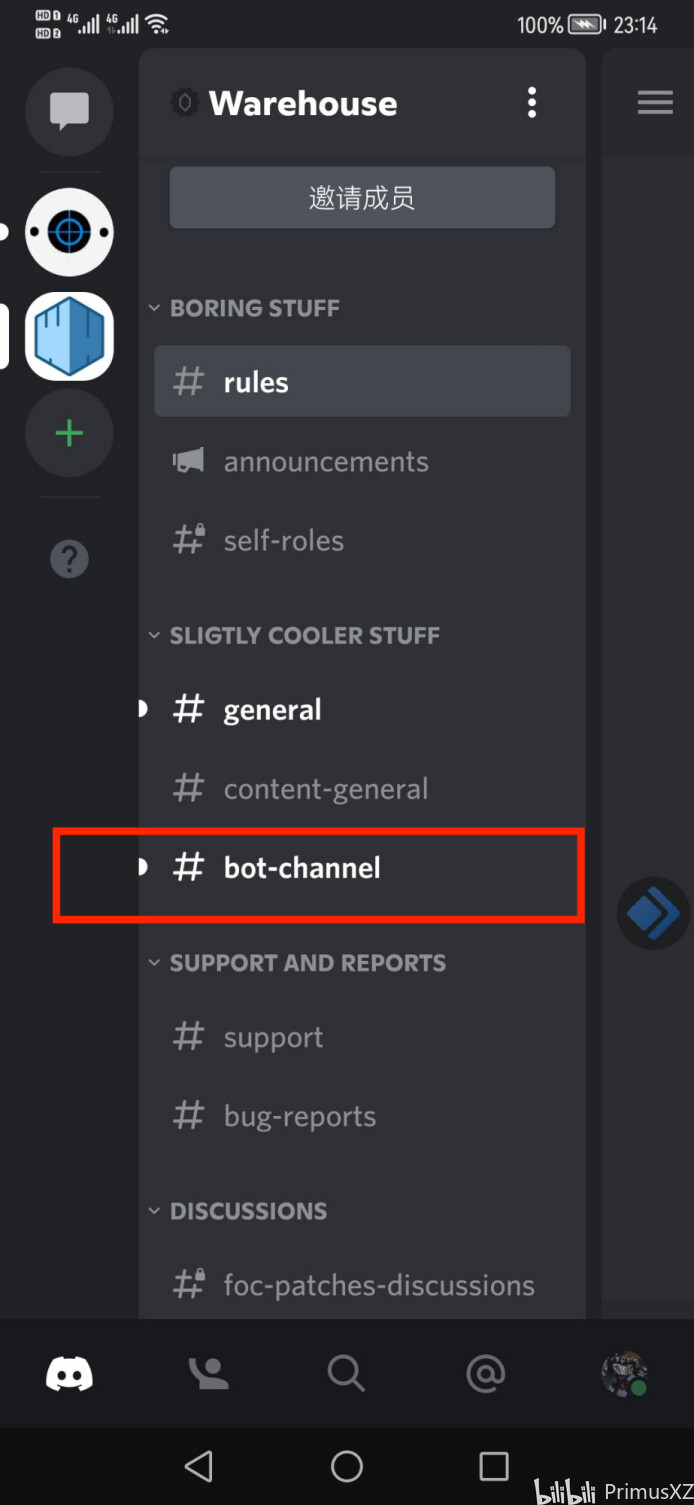The image size is (694, 1505).
Task: Open the Mentions tab
Action: 486,1374
